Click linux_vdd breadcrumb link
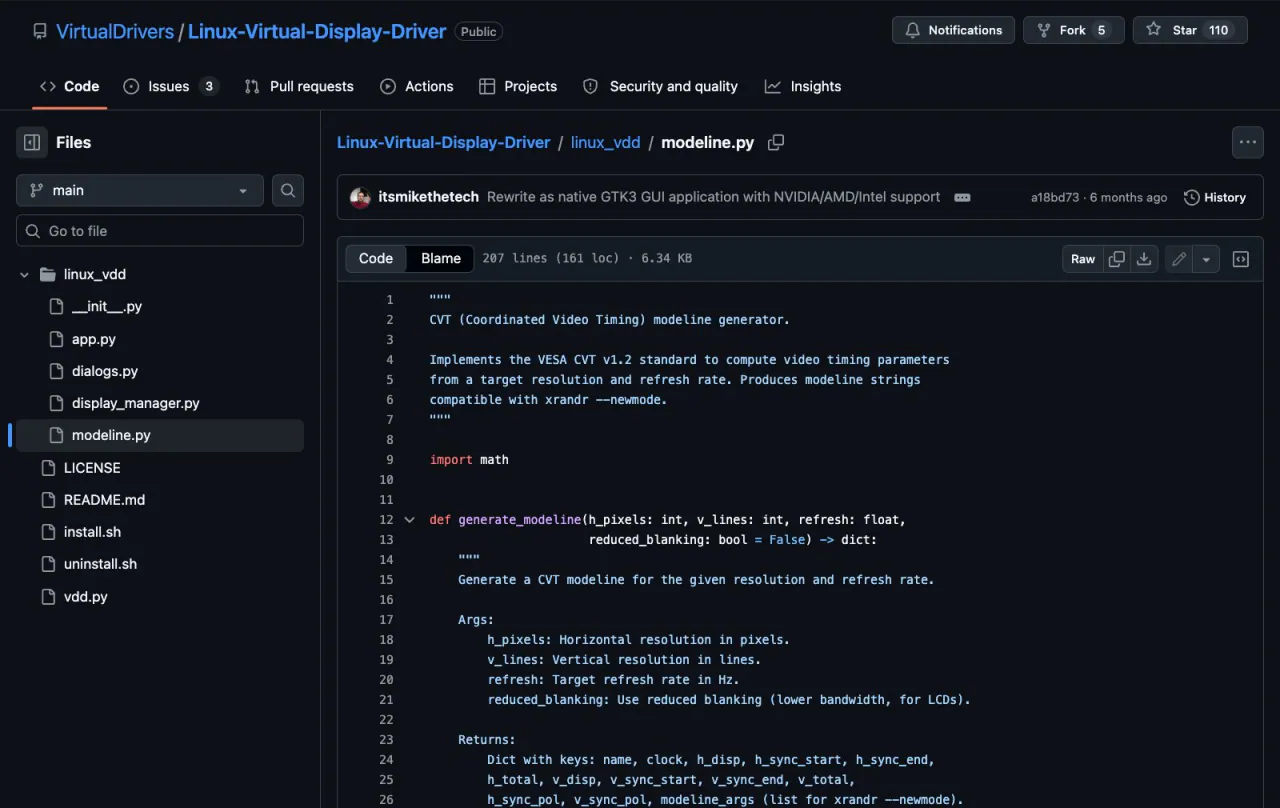Viewport: 1280px width, 808px height. [605, 142]
